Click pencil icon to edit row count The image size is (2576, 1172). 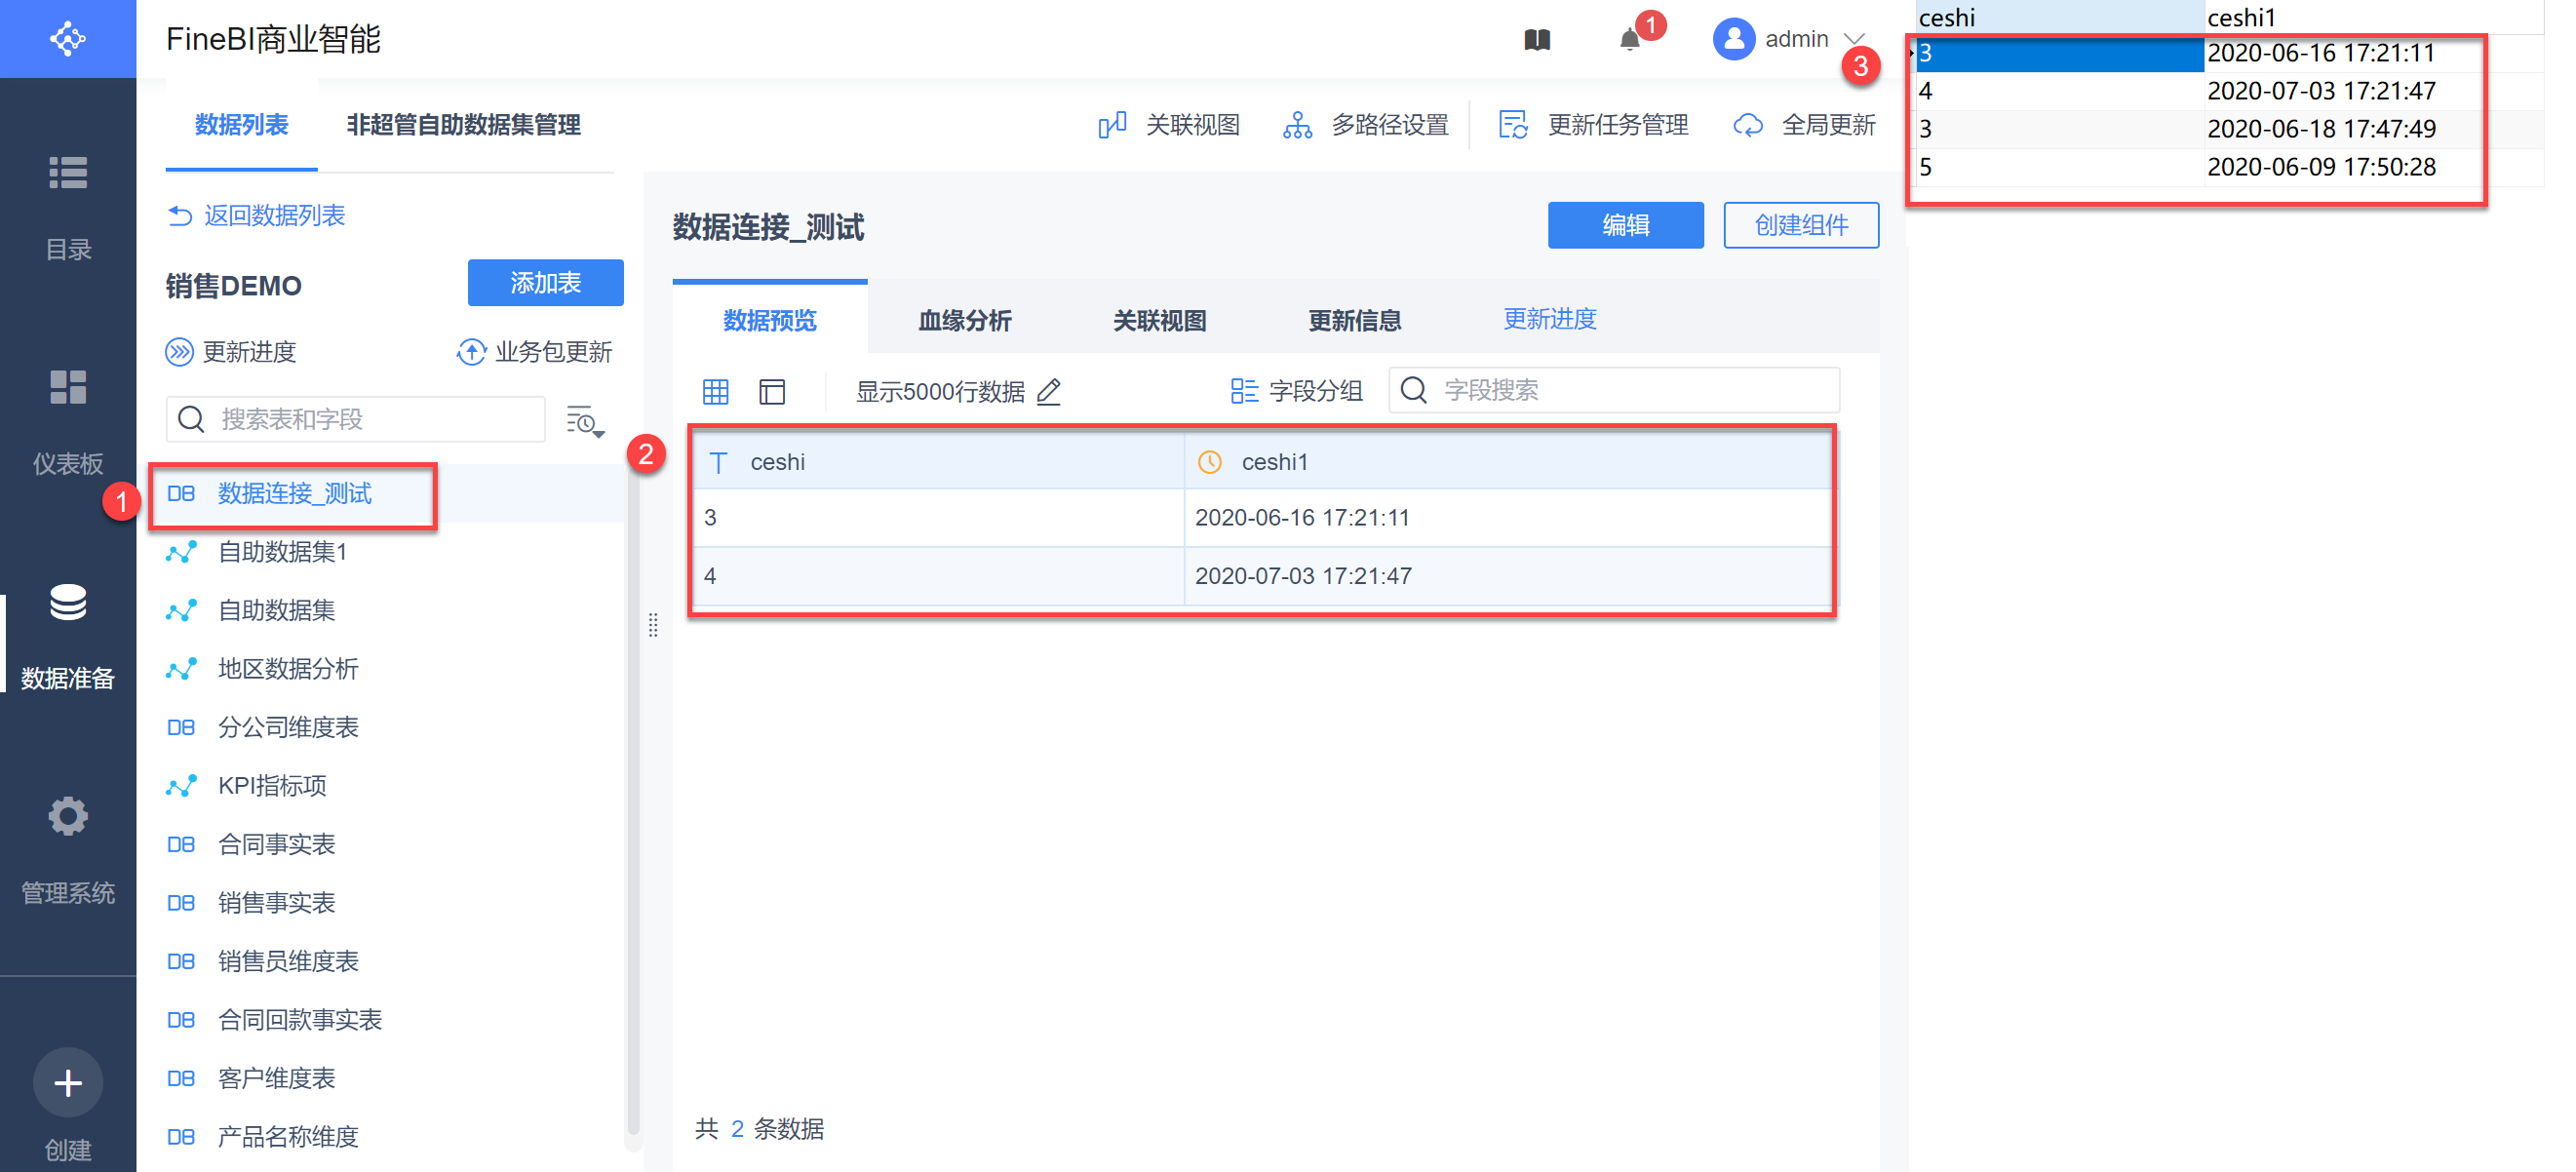(1048, 391)
